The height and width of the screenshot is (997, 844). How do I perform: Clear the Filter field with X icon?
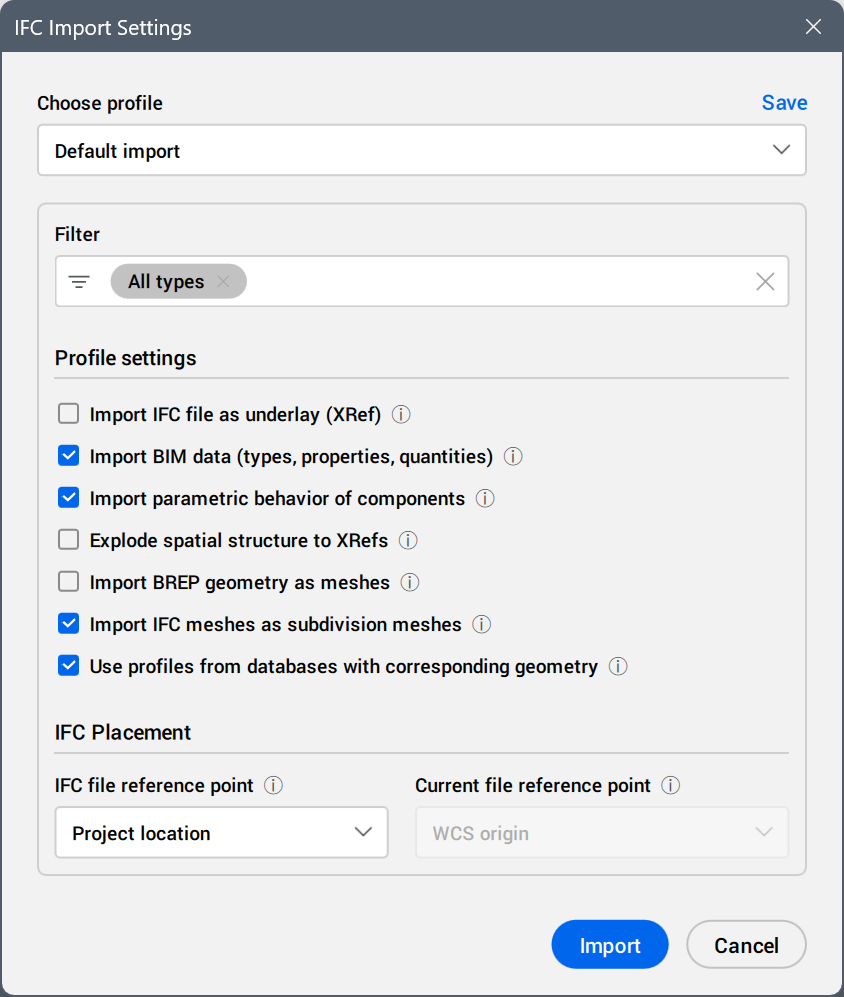click(x=765, y=282)
